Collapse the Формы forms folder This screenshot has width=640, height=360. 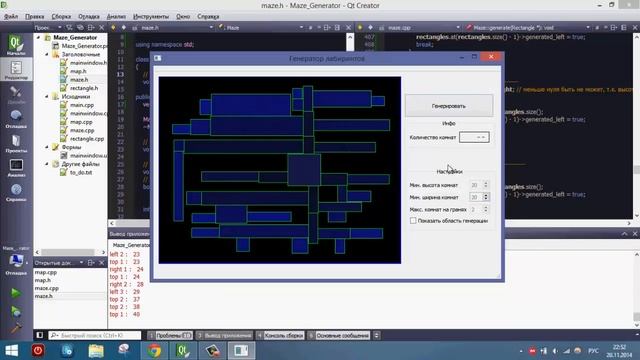(47, 147)
